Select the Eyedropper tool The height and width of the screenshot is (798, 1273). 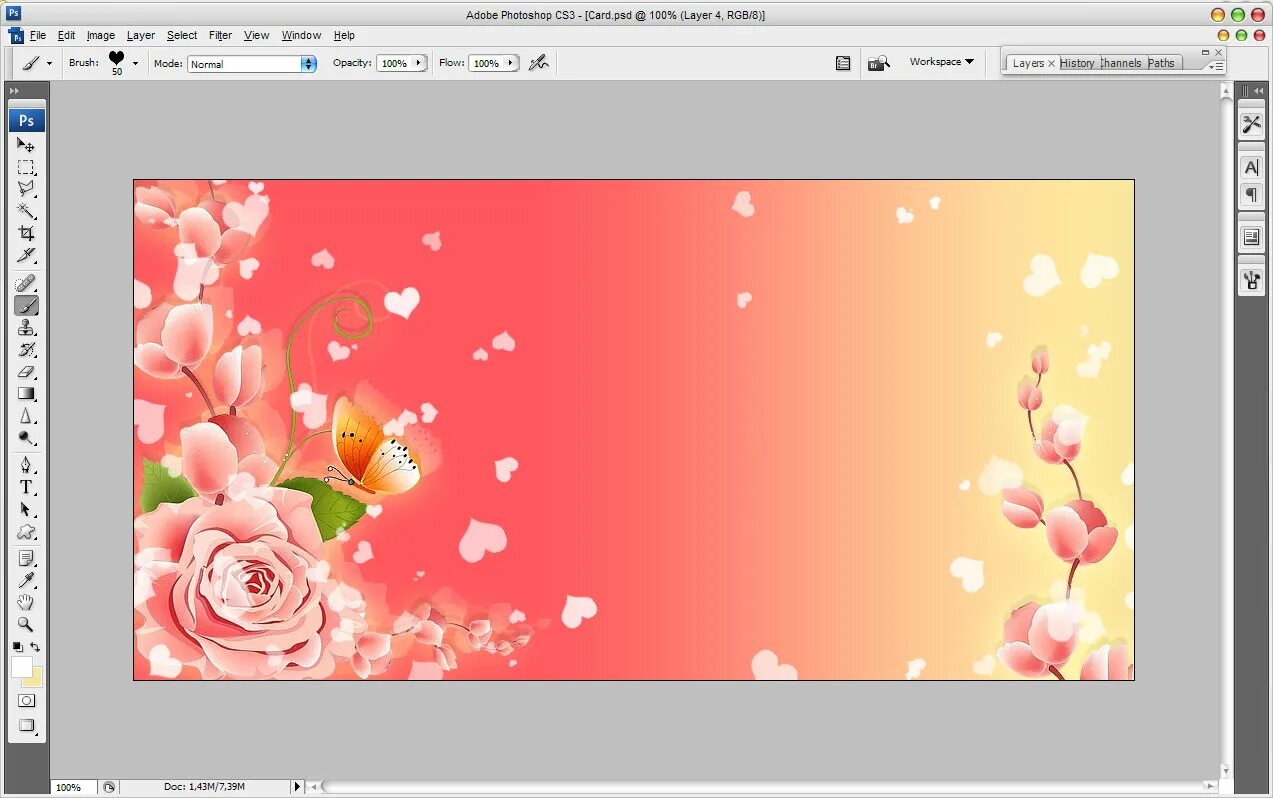pos(26,580)
